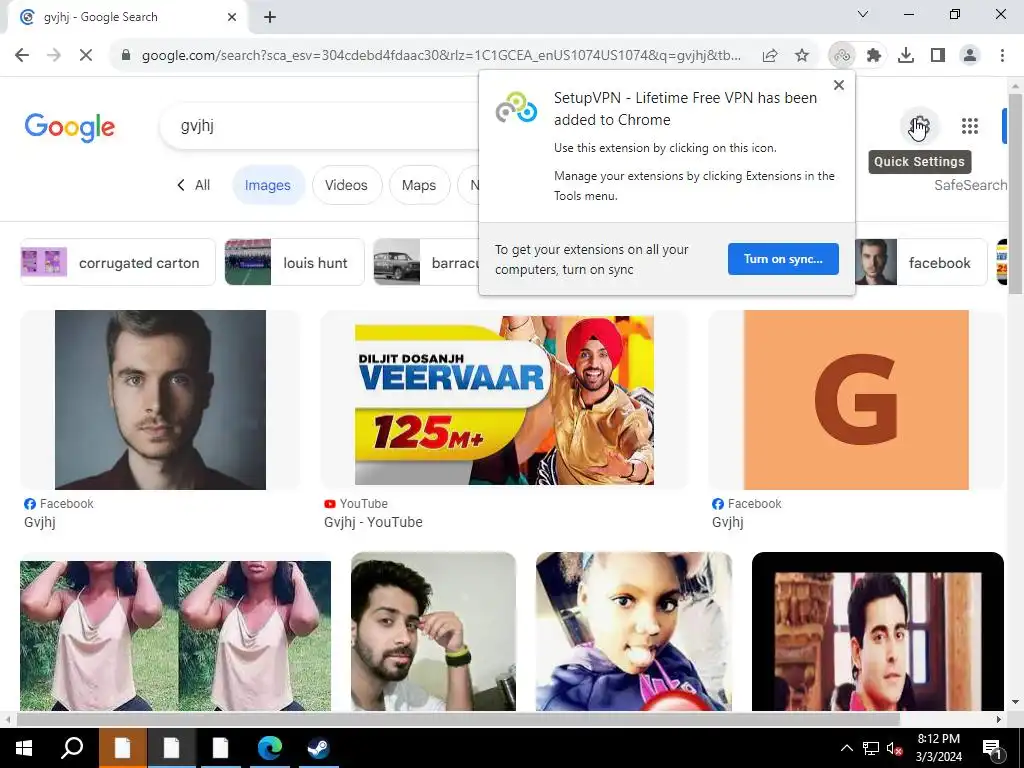Open the Extensions puzzle piece menu
The image size is (1024, 768).
874,56
